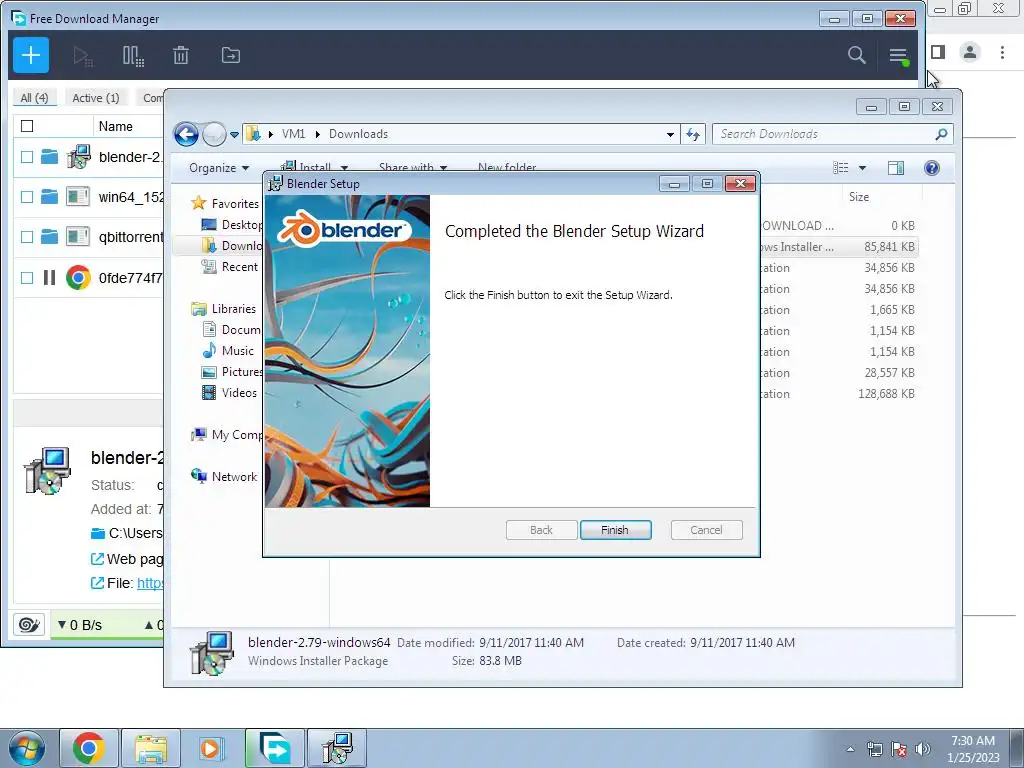Show hidden system tray icons
Screen dimensions: 1024x768
[x=850, y=749]
